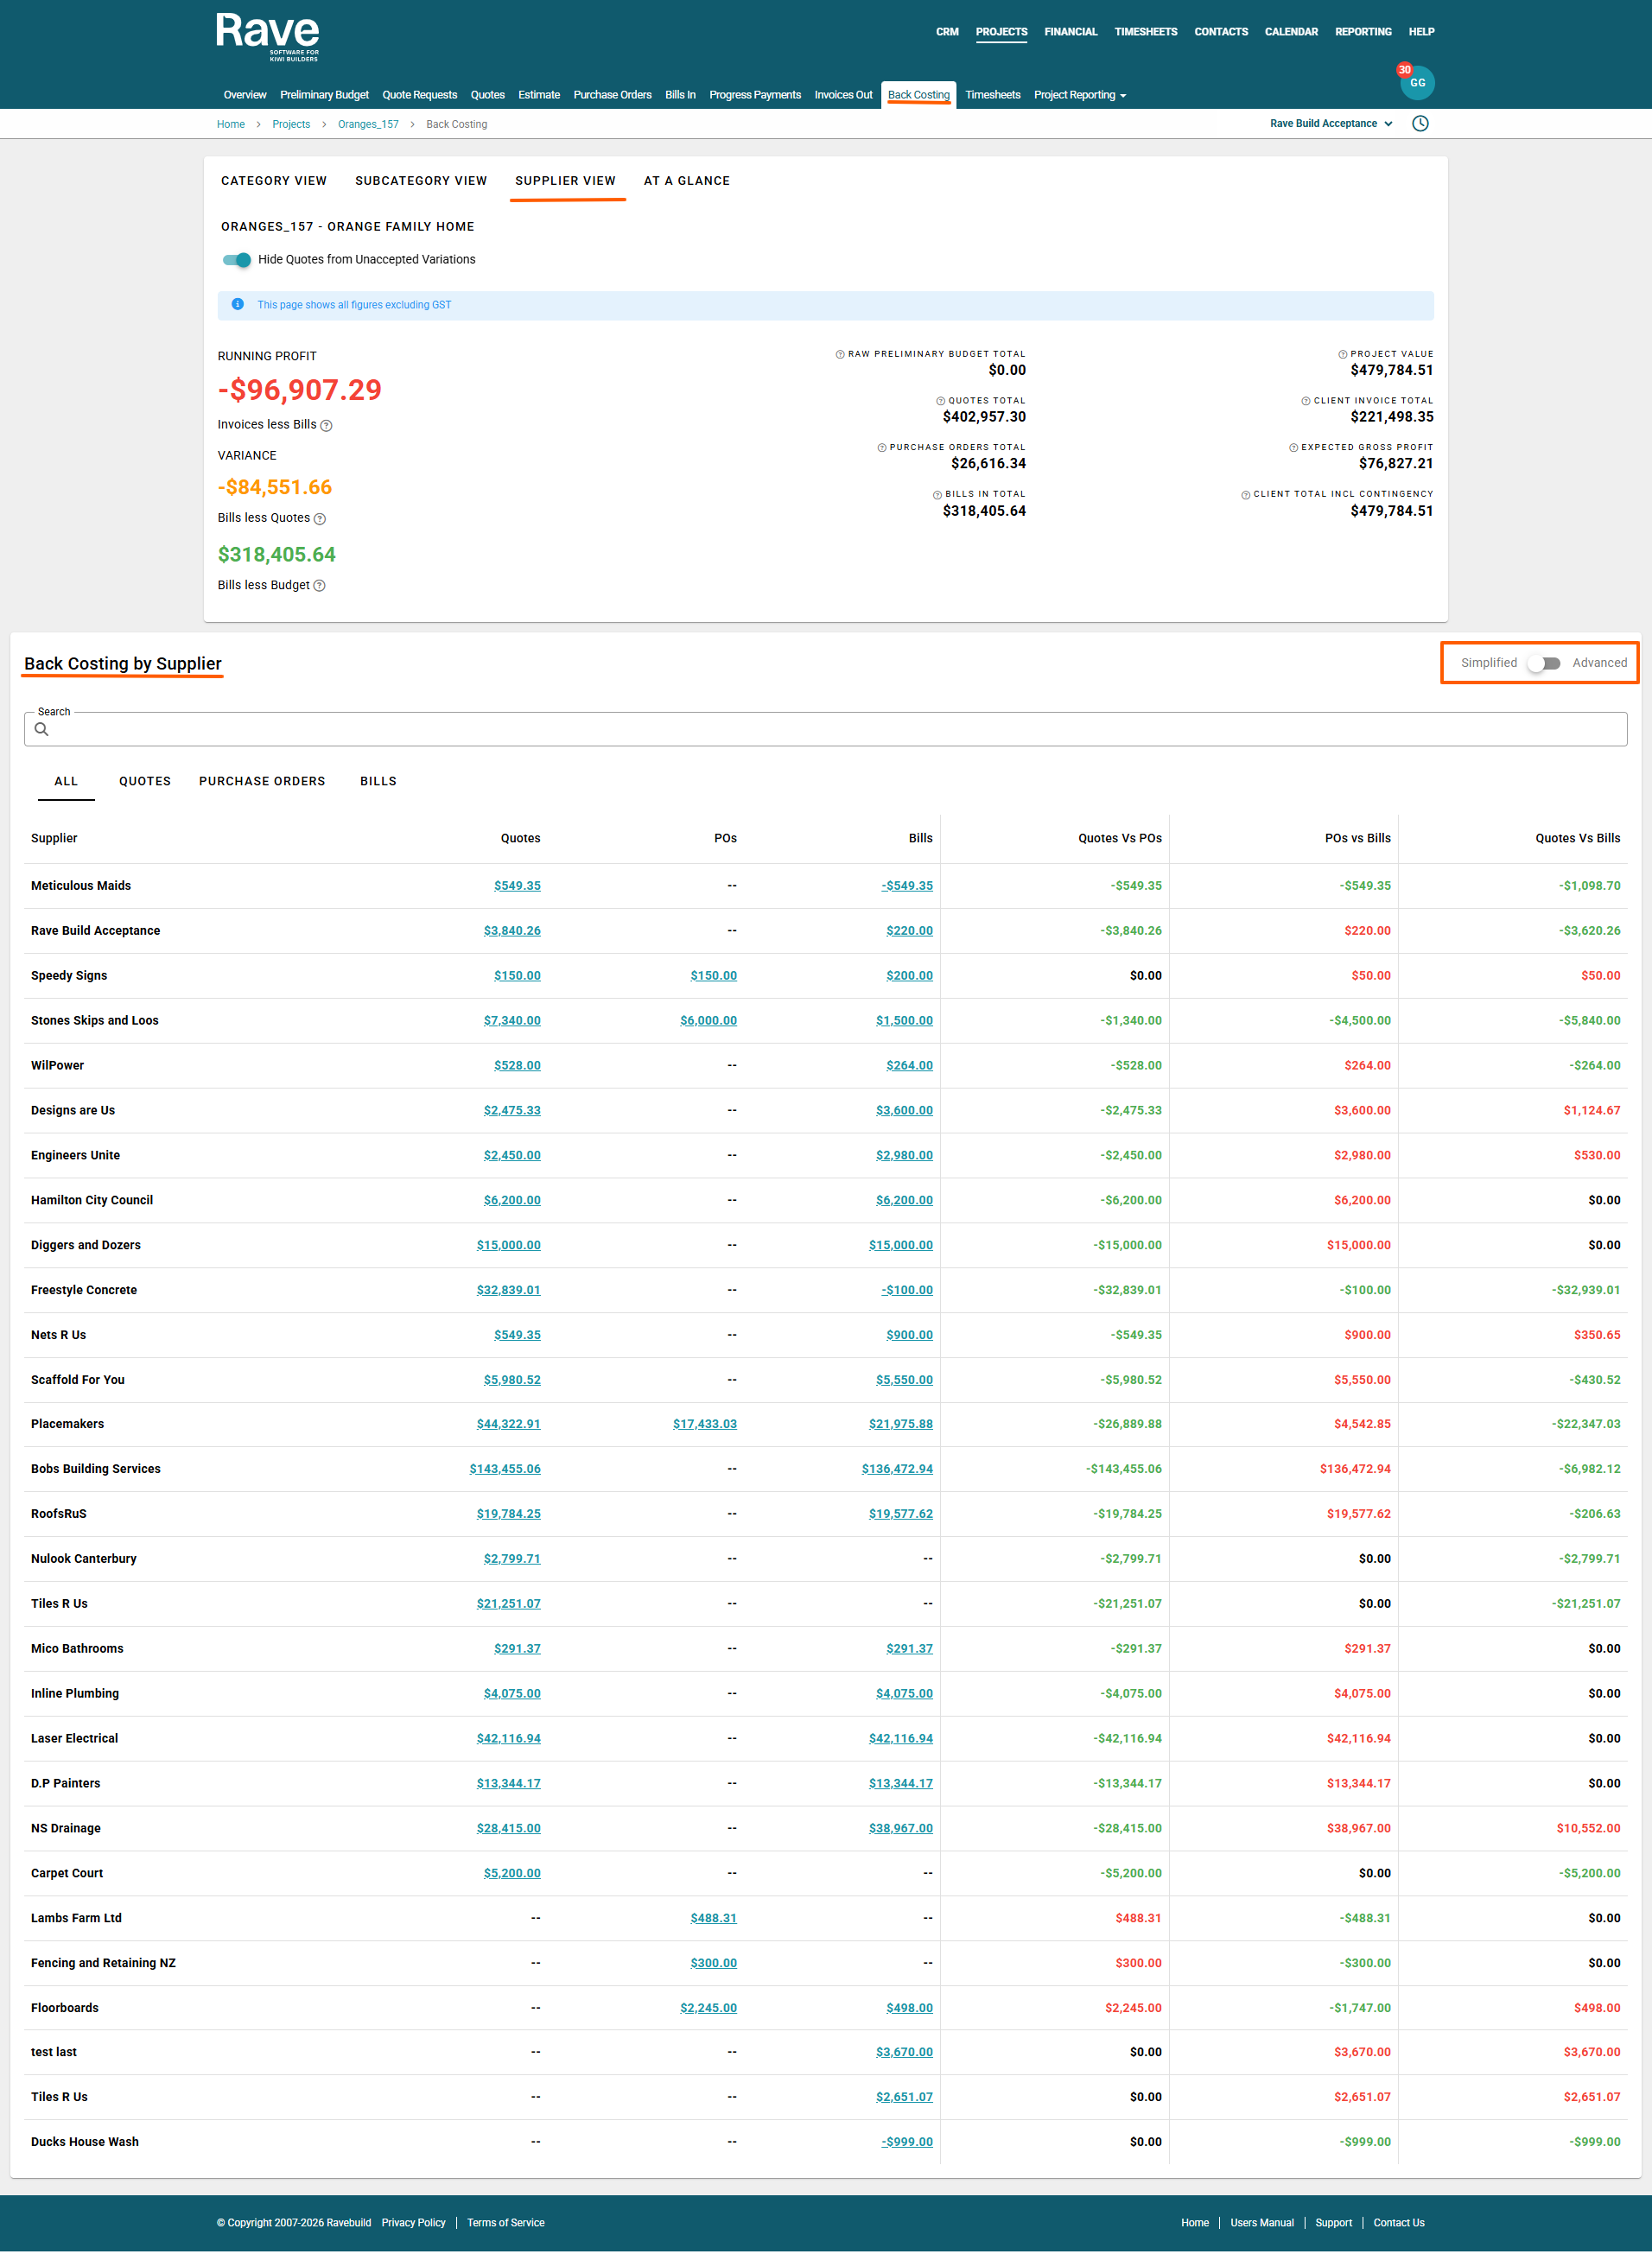Switch the Simplified/Advanced toggle
1652x2254 pixels.
pyautogui.click(x=1544, y=663)
